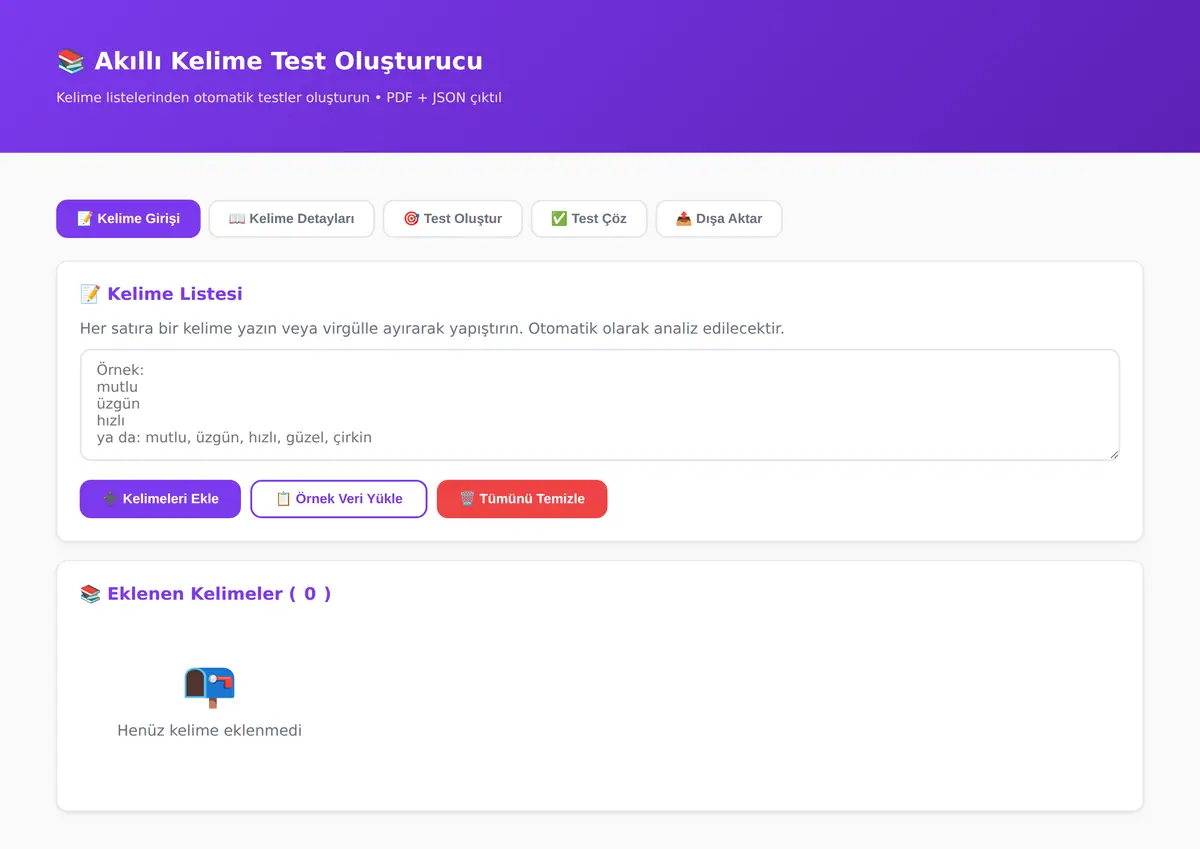Screen dimensions: 1200x849
Task: Click the outbox icon on Dışa Aktar
Action: [x=684, y=219]
